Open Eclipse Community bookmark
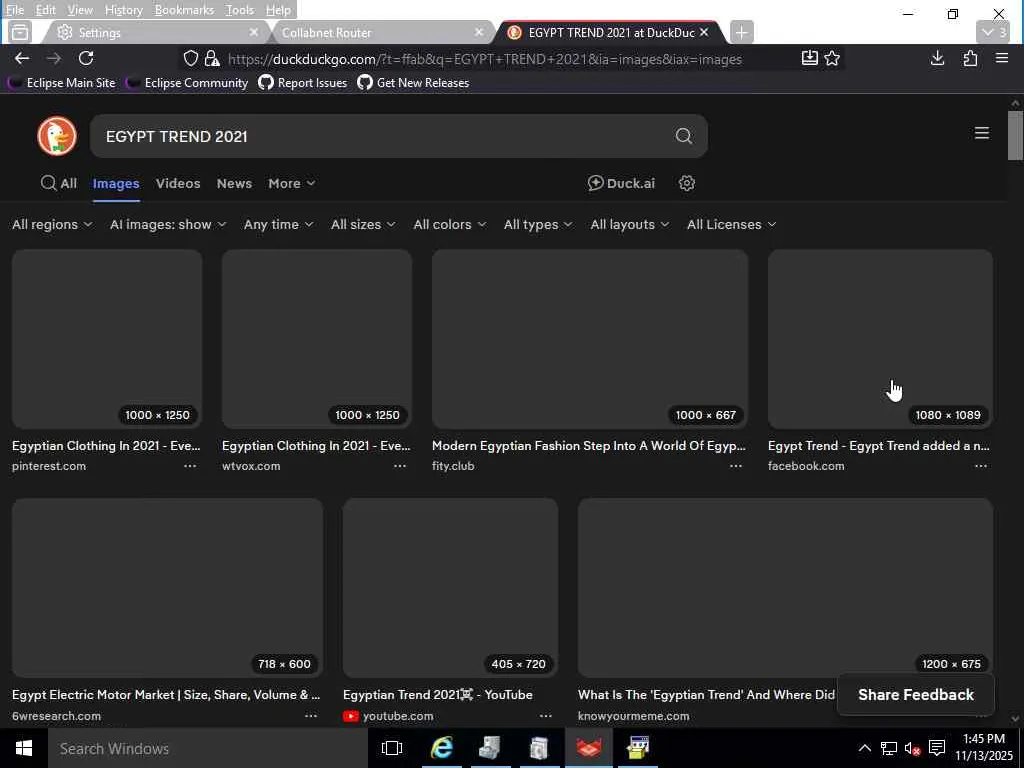Screen dimensions: 1024x768 coord(187,83)
